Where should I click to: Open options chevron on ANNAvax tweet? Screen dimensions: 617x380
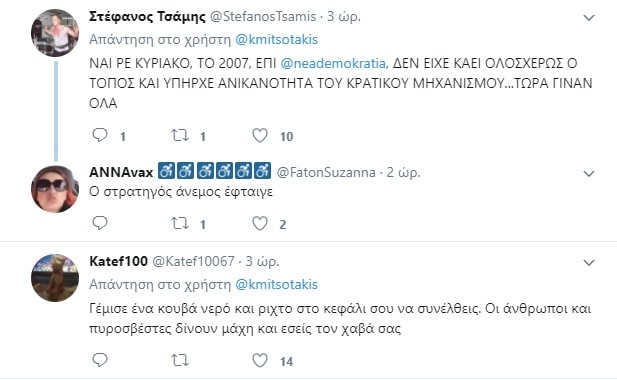click(x=589, y=173)
